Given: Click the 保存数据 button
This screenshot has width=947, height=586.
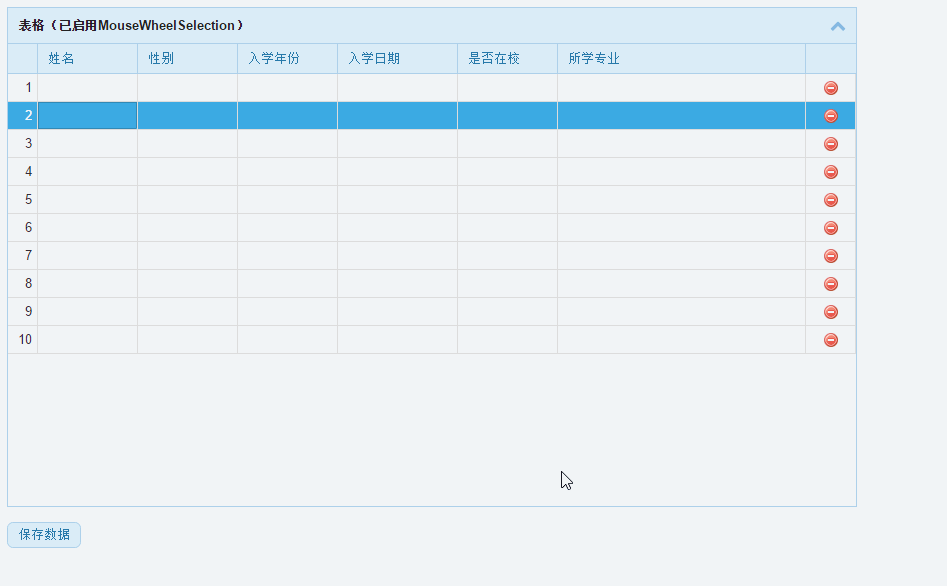Looking at the screenshot, I should (44, 535).
